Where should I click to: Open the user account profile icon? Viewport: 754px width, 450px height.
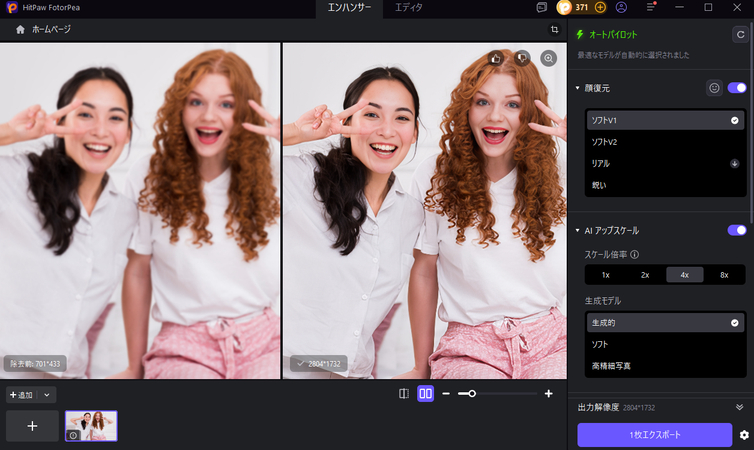pyautogui.click(x=621, y=7)
